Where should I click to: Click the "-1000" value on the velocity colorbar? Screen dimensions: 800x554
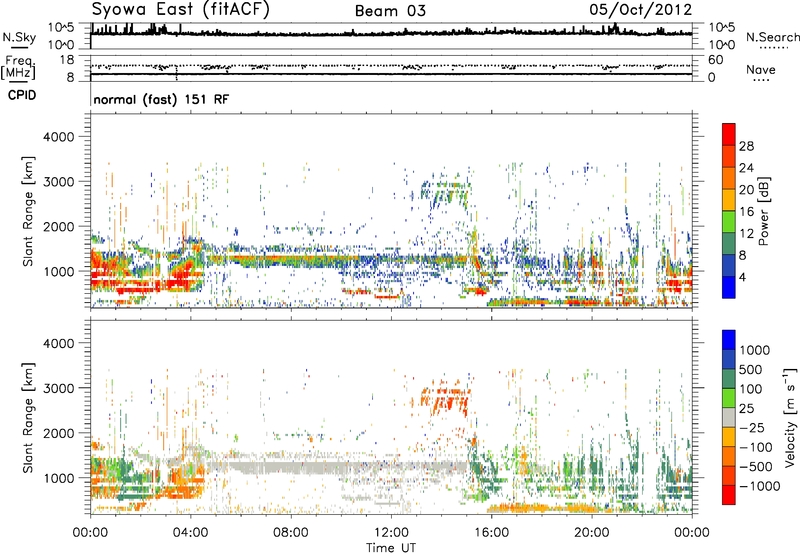pos(760,486)
